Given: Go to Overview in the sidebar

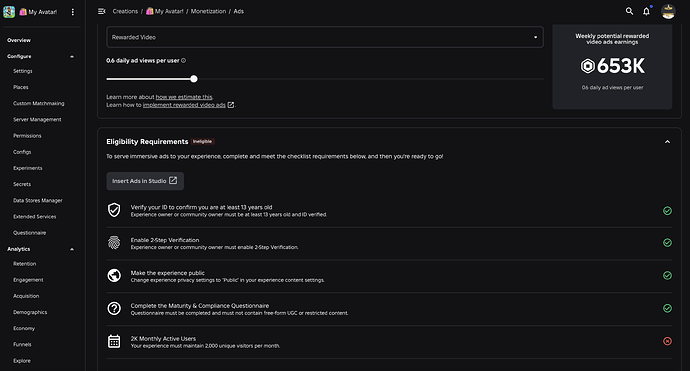Looking at the screenshot, I should pos(19,40).
